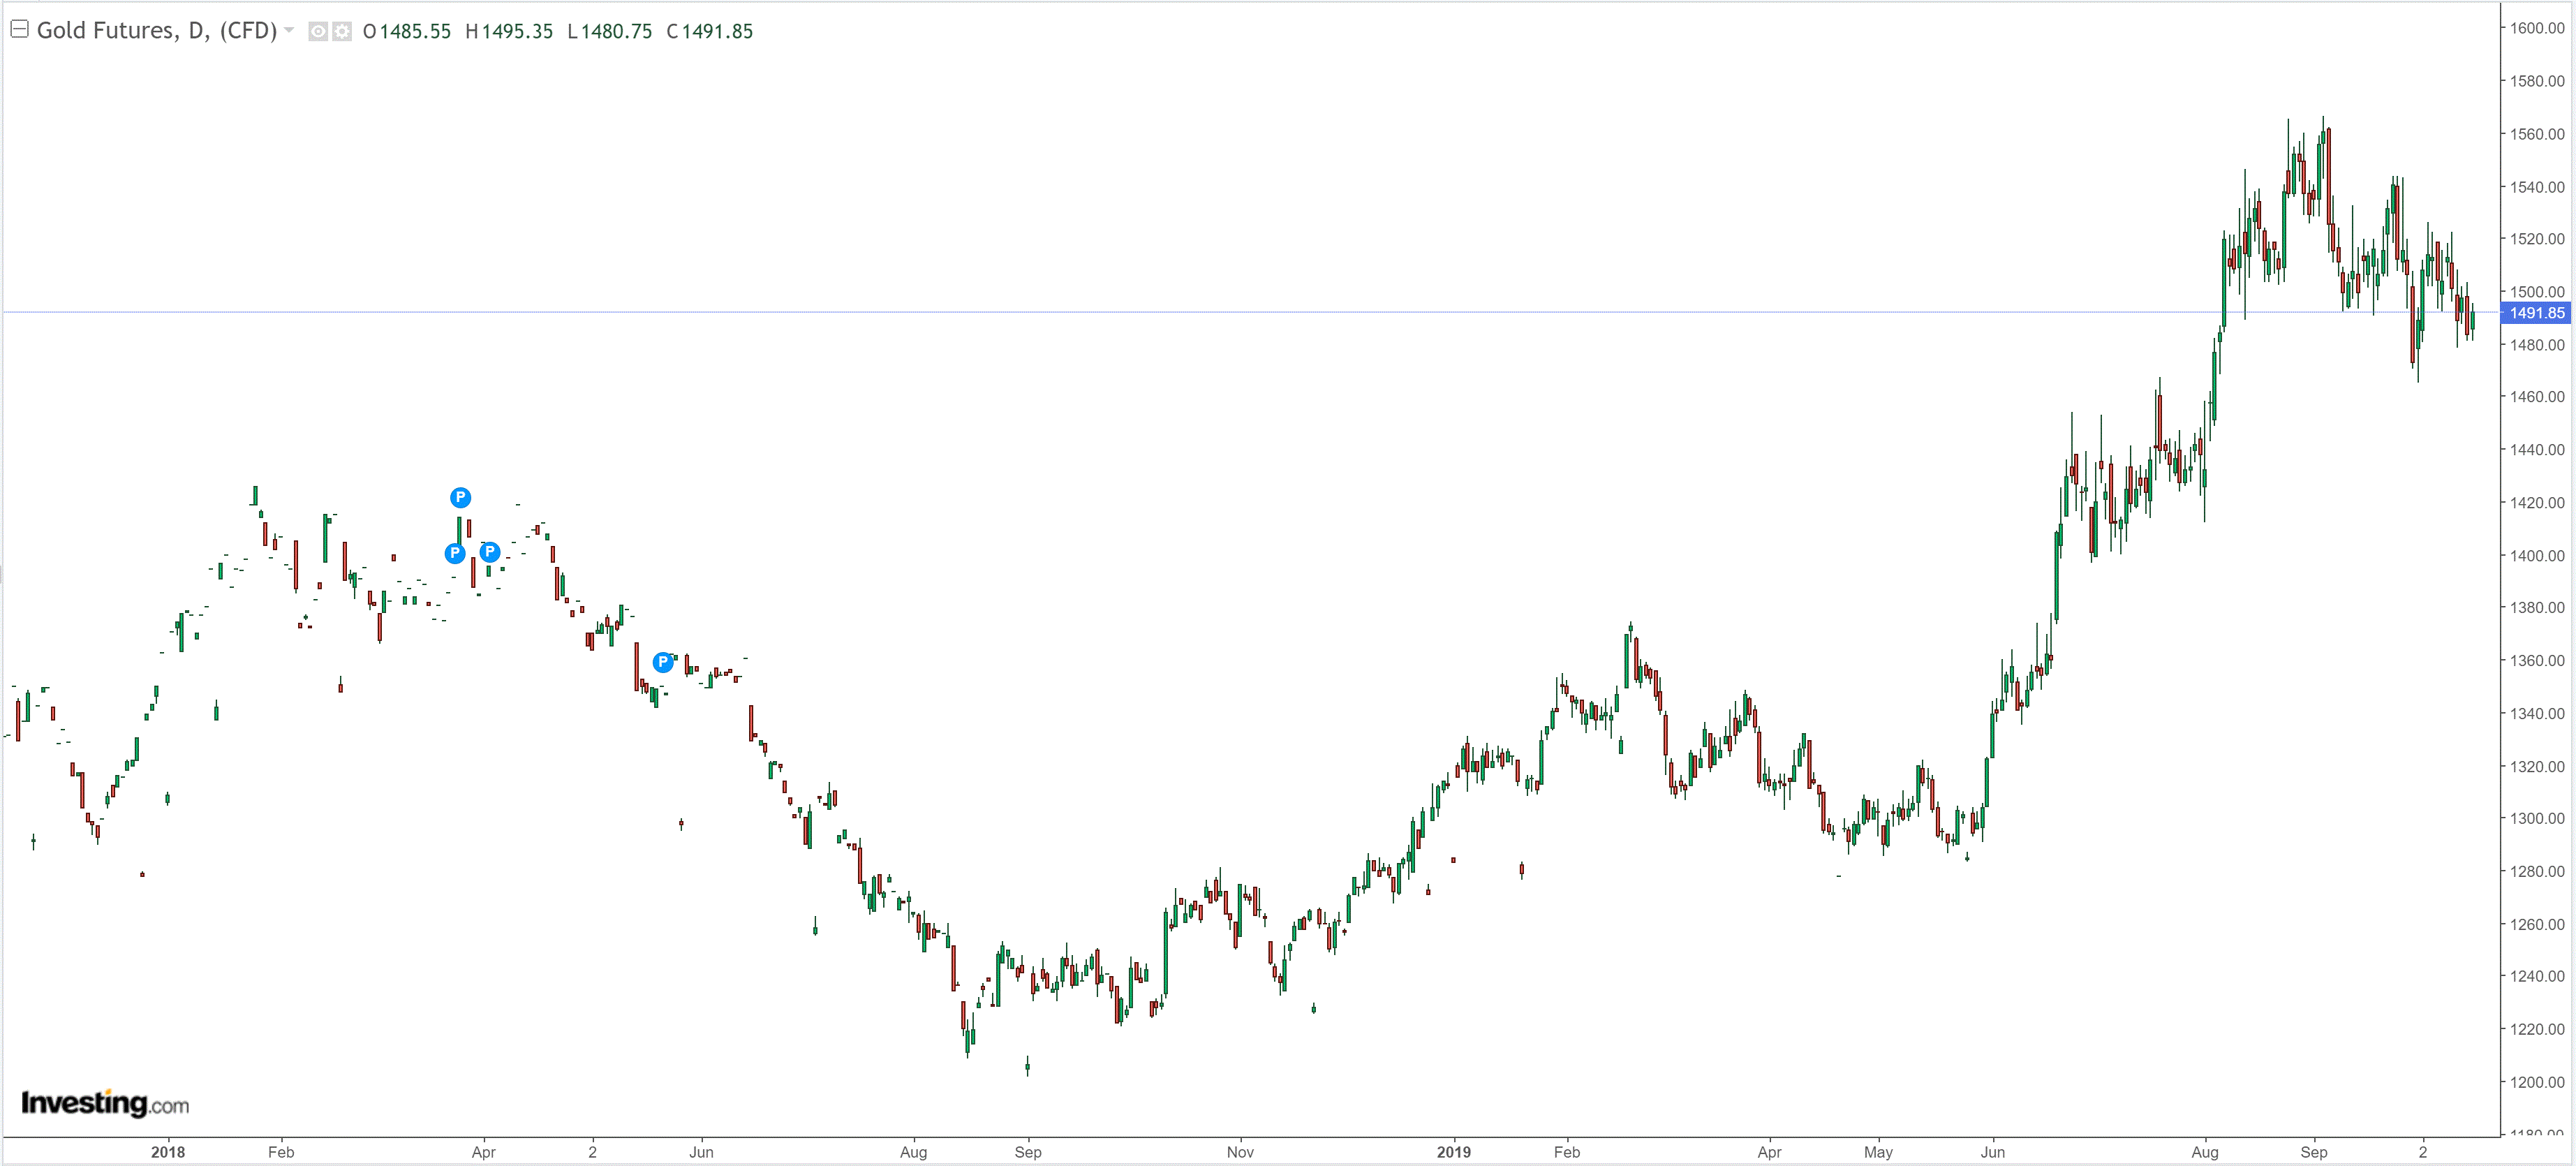Image resolution: width=2576 pixels, height=1166 pixels.
Task: Click the topmost blue P marker
Action: tap(460, 497)
